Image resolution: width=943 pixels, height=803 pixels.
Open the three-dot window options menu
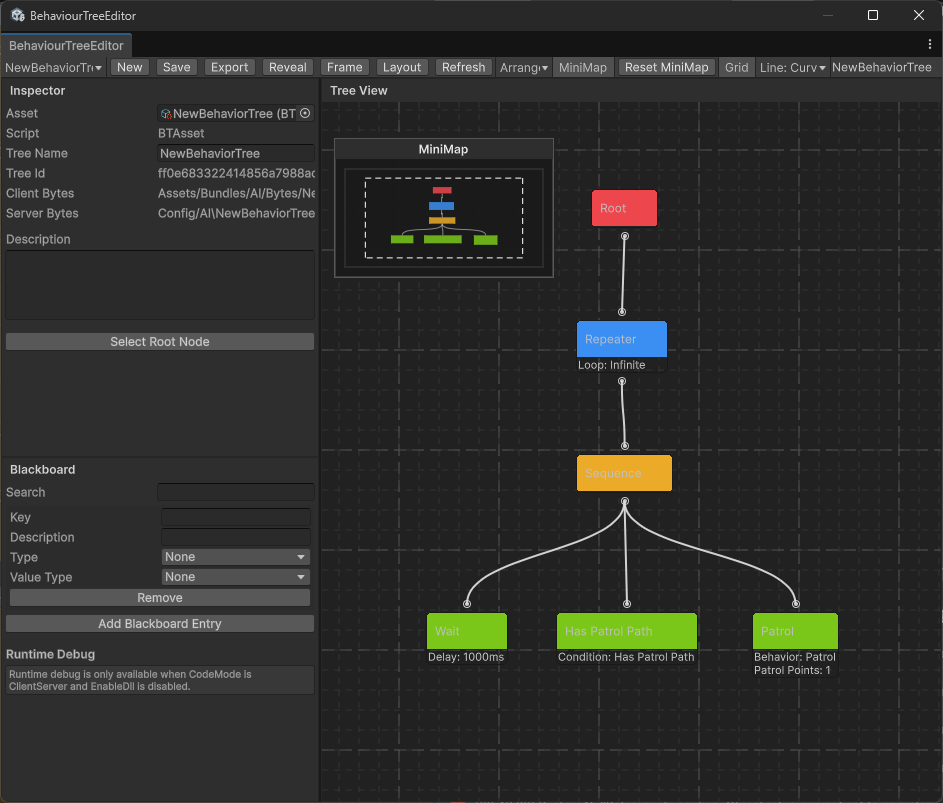tap(930, 45)
